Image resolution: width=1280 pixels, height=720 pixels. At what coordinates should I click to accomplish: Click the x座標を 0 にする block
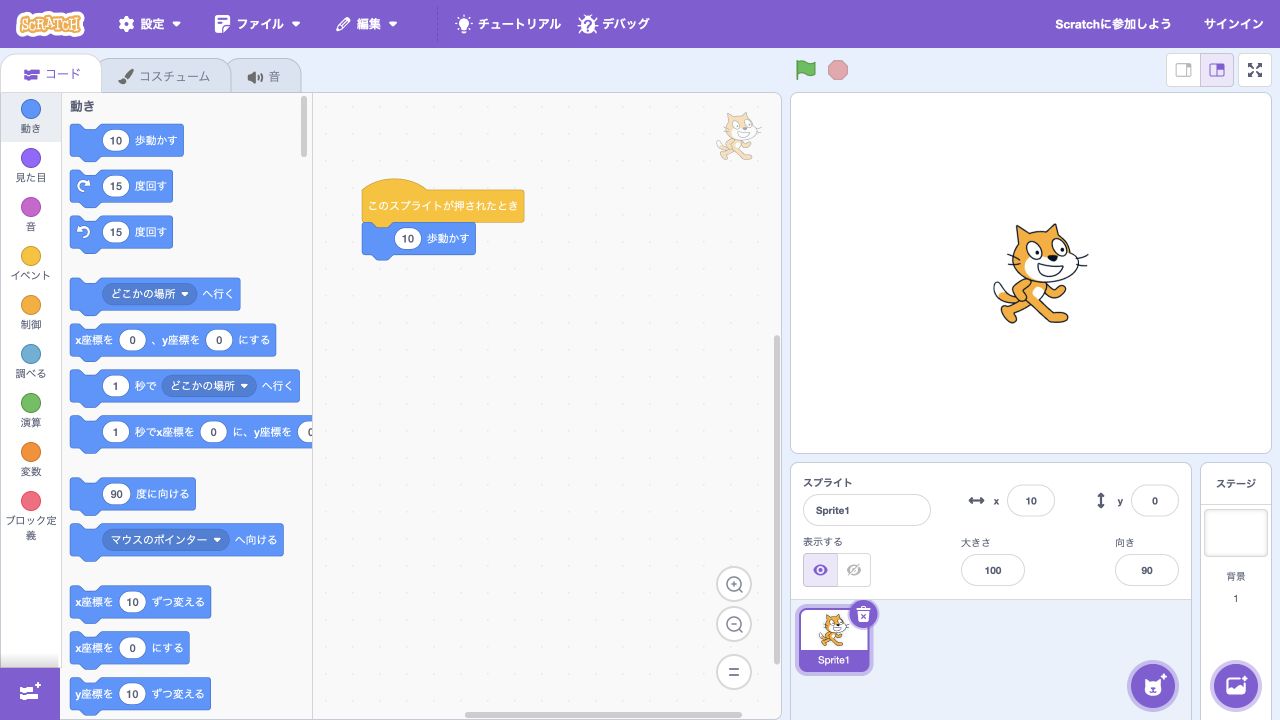(x=129, y=649)
